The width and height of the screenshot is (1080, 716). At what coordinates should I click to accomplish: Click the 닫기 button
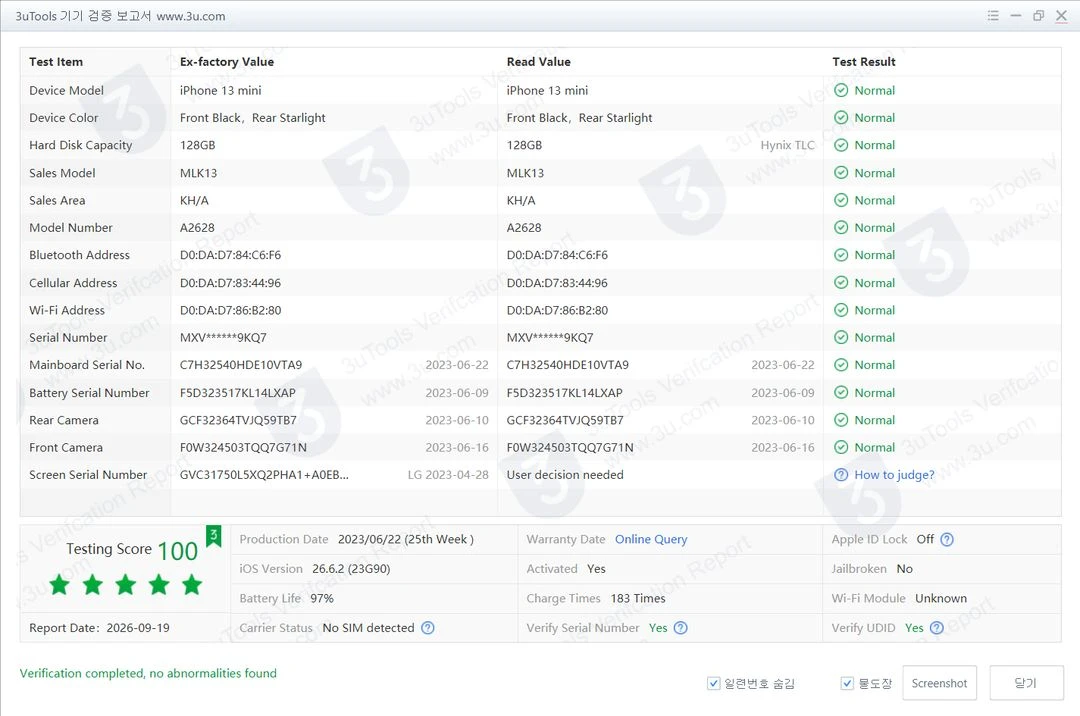pos(1026,683)
